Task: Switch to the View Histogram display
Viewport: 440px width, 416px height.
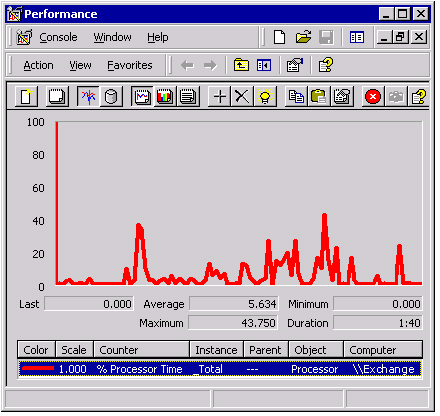Action: click(x=165, y=97)
